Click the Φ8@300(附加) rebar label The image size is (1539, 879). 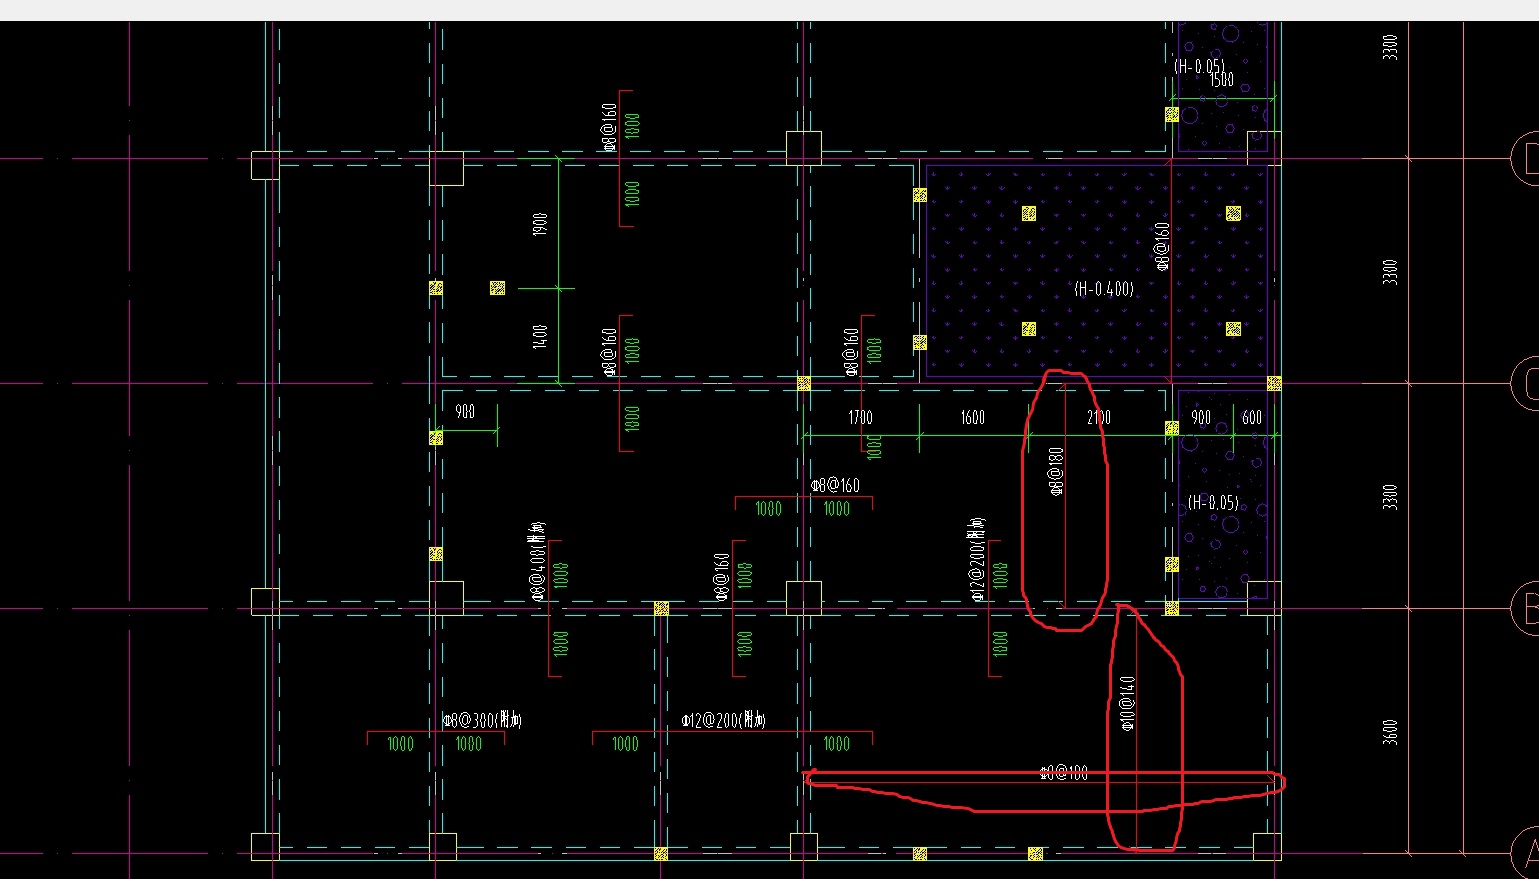(x=483, y=720)
